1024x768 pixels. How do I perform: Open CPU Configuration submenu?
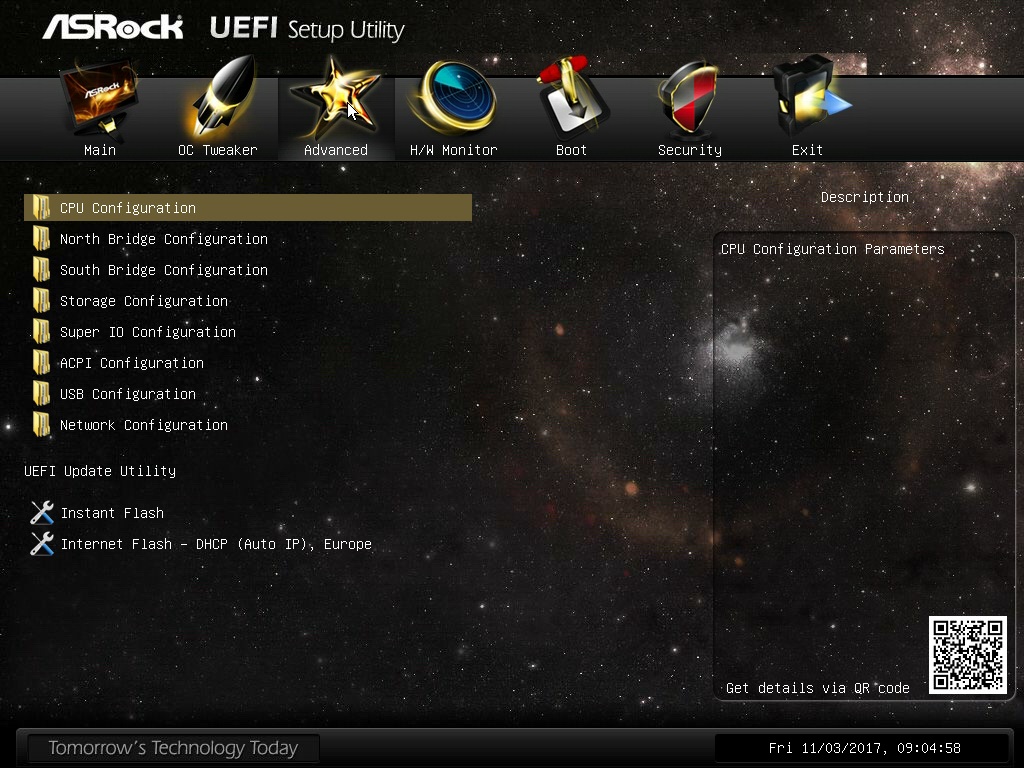click(248, 208)
